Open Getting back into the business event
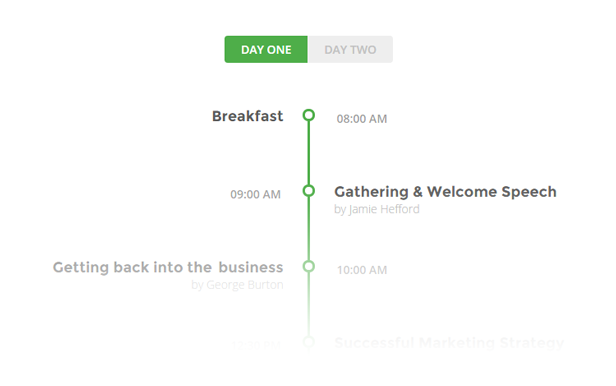Screen dimensions: 616x386 point(168,267)
